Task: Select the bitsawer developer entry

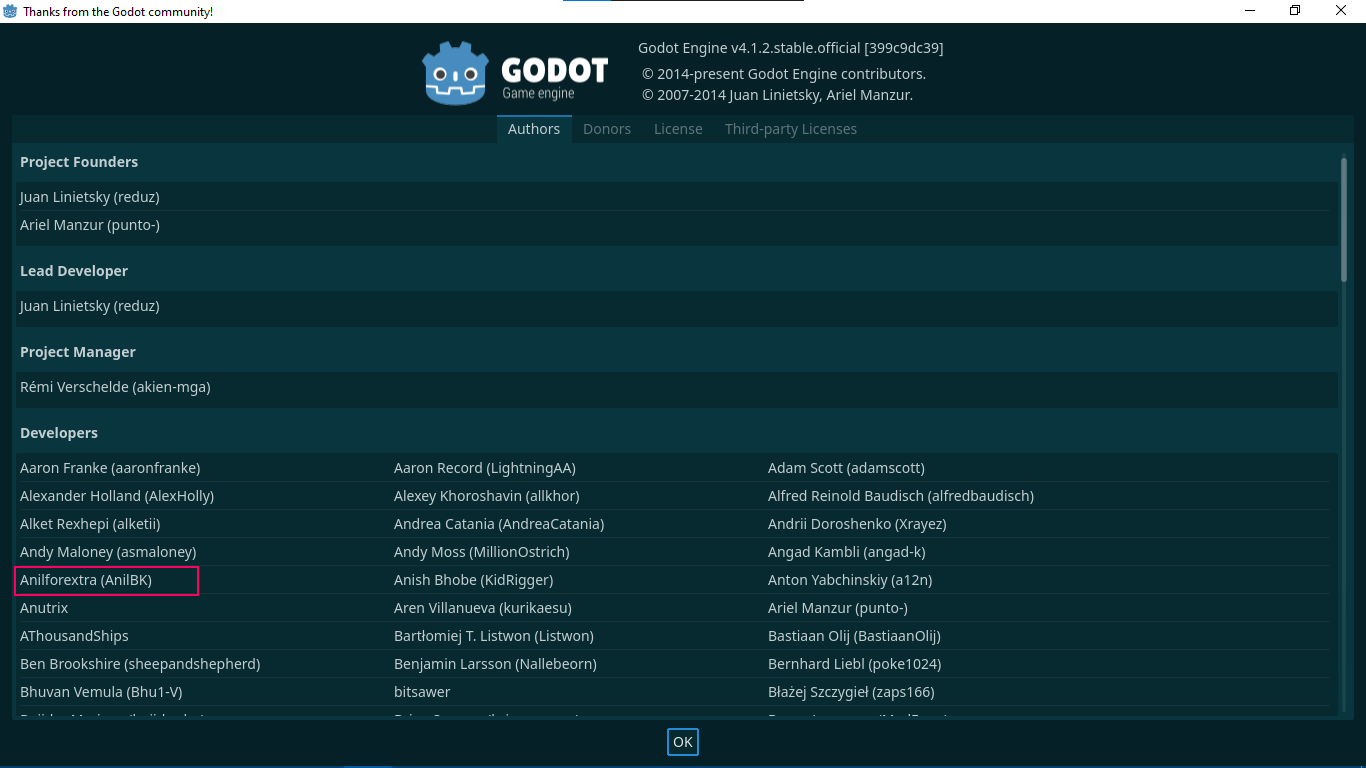Action: tap(422, 692)
